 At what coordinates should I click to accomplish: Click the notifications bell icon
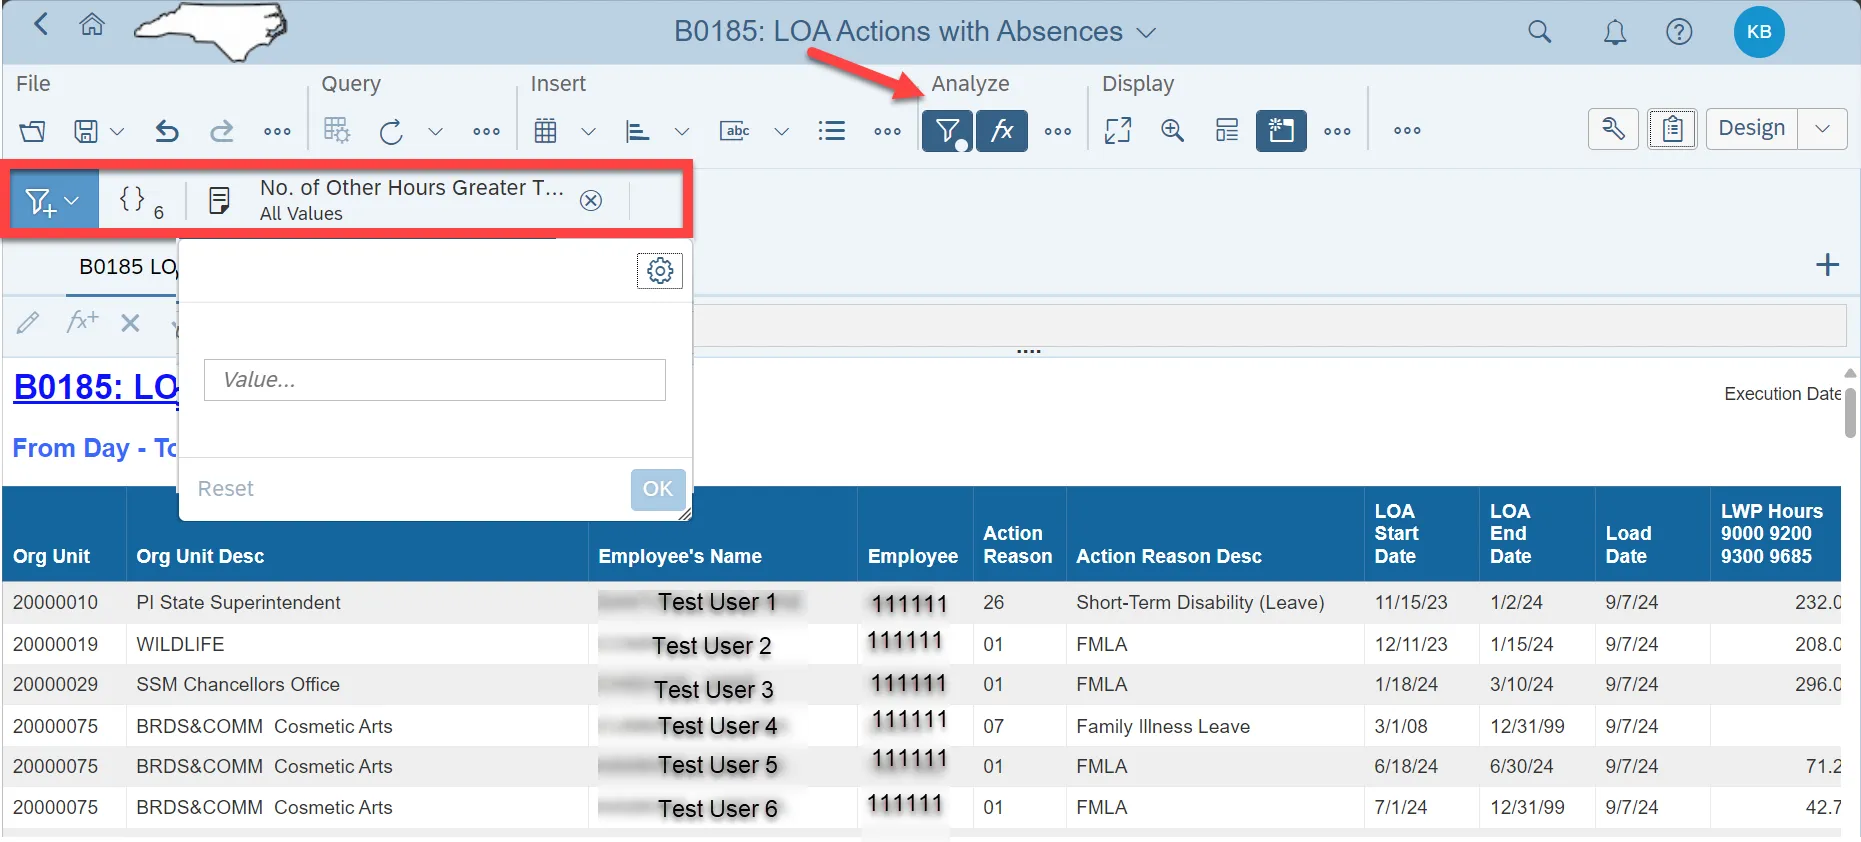[x=1614, y=32]
